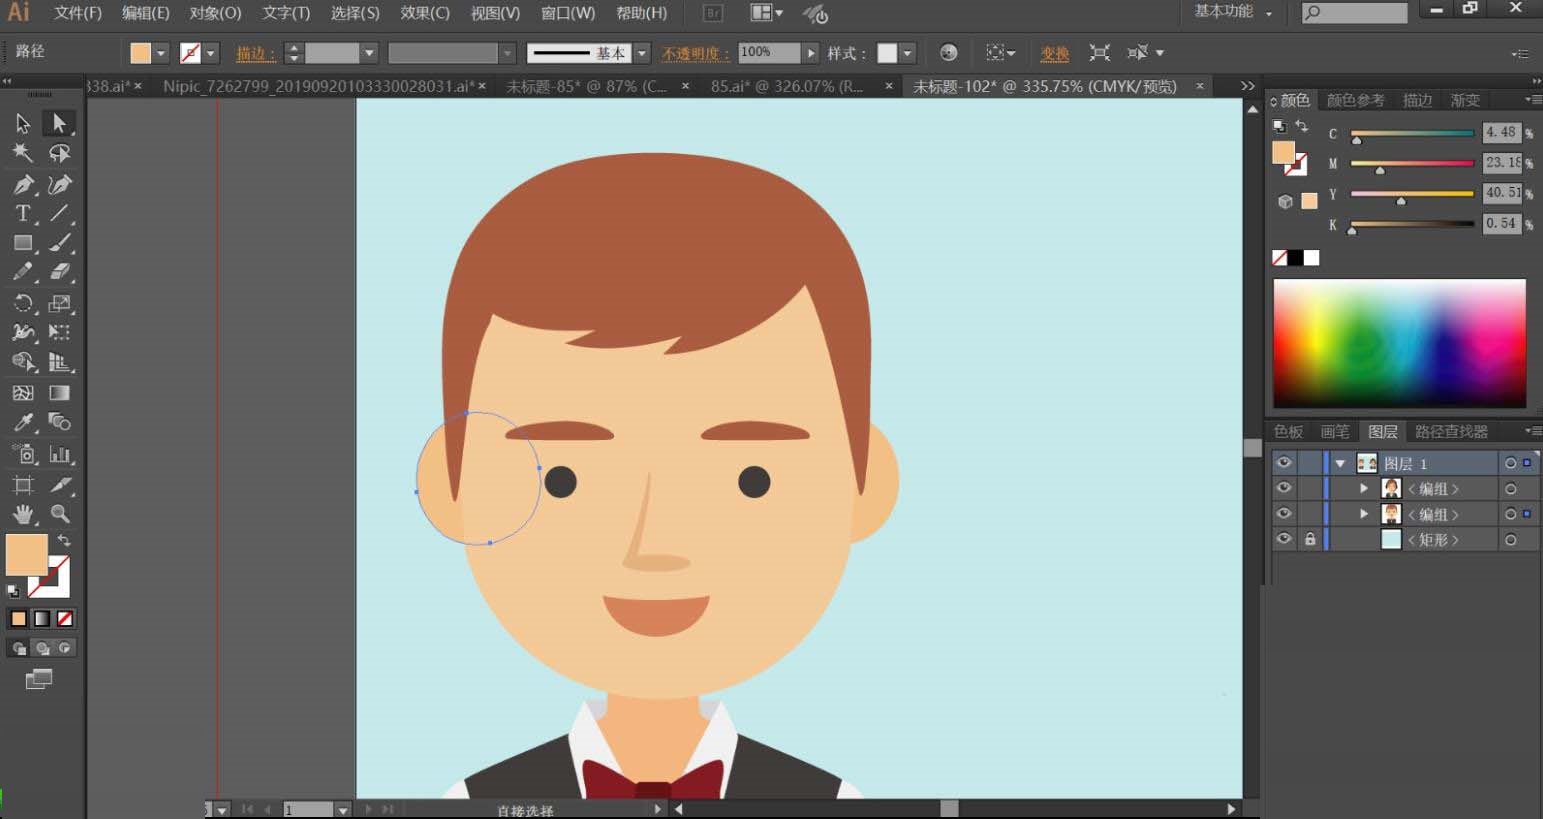Select the Type tool
Image resolution: width=1543 pixels, height=819 pixels.
click(22, 213)
